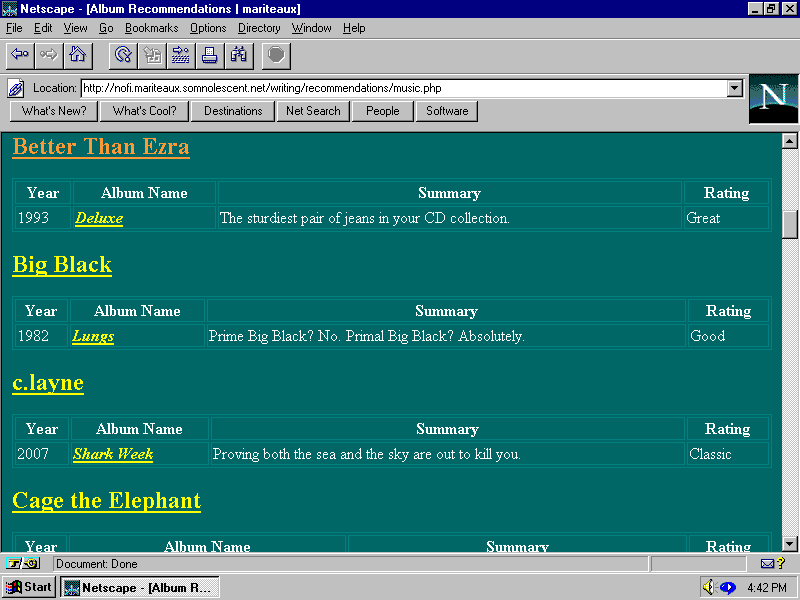Click the volume speaker icon in system tray
Image resolution: width=800 pixels, height=600 pixels.
708,587
